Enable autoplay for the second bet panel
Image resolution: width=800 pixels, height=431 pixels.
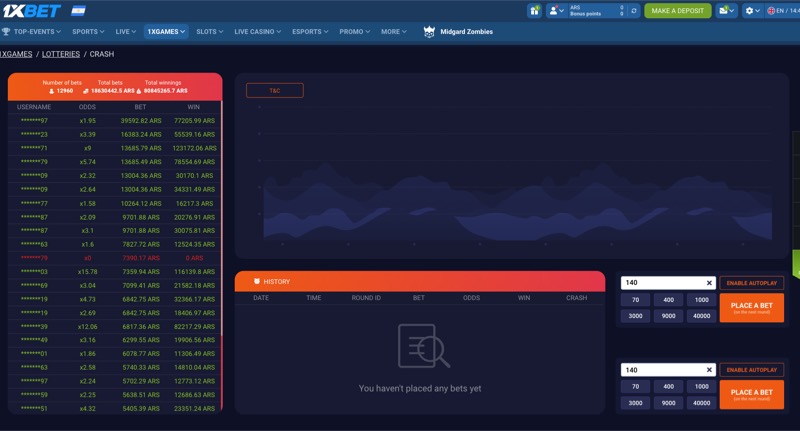tap(752, 370)
